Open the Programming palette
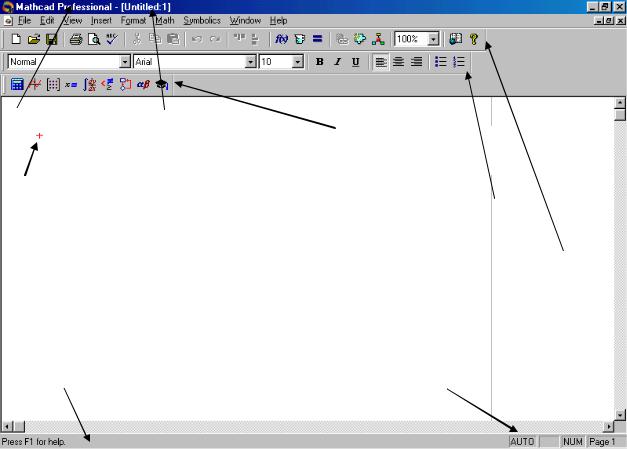Image resolution: width=627 pixels, height=450 pixels. click(125, 84)
